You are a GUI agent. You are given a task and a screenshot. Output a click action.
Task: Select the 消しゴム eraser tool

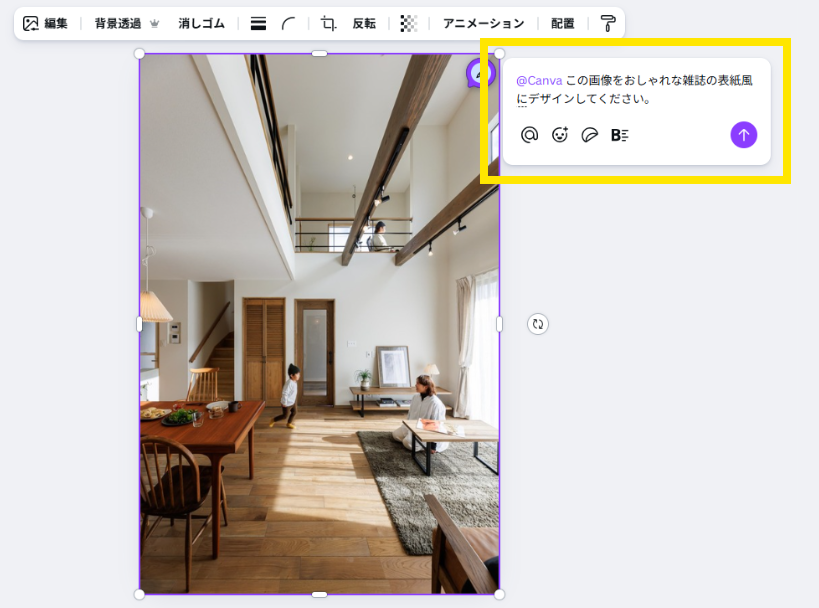[202, 23]
